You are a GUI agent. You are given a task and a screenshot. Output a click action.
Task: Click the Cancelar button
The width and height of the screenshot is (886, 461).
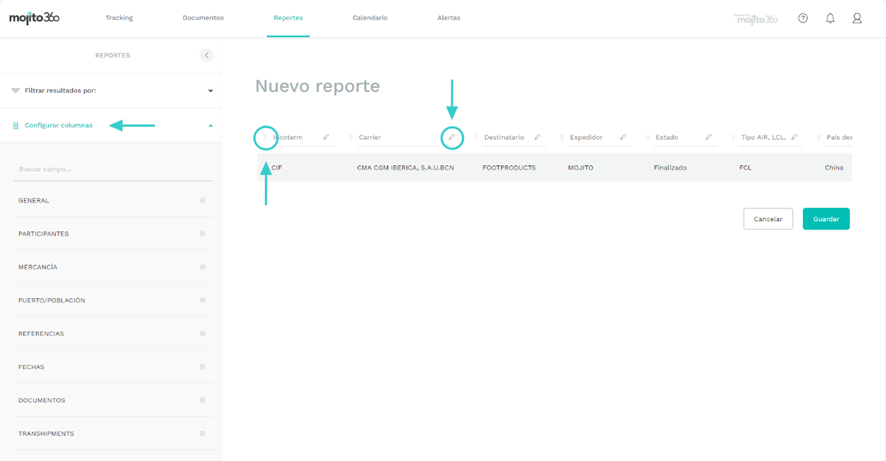[768, 219]
